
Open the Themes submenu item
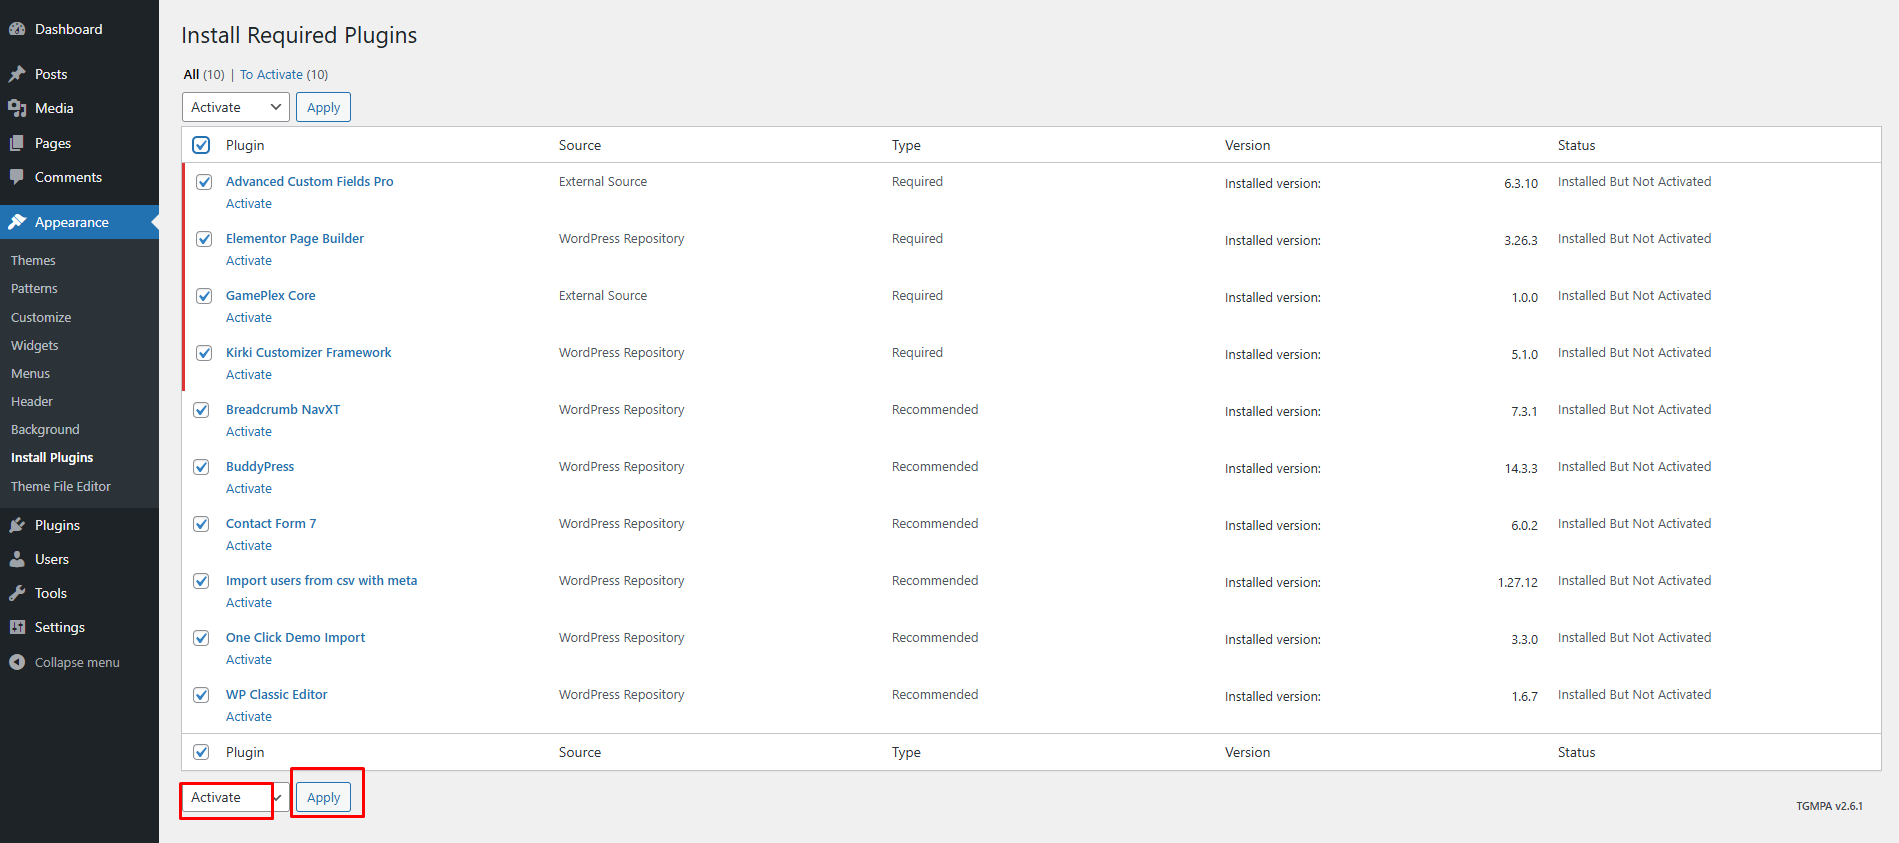click(33, 260)
